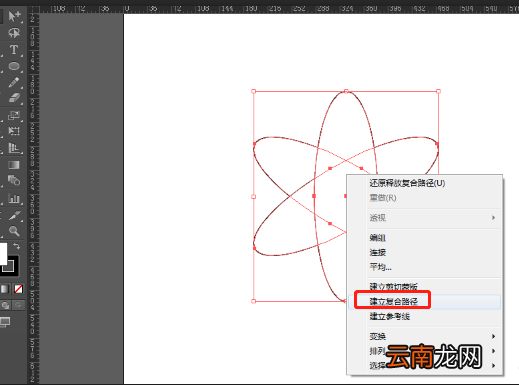
Task: Select the Free Transform tool
Action: click(14, 131)
